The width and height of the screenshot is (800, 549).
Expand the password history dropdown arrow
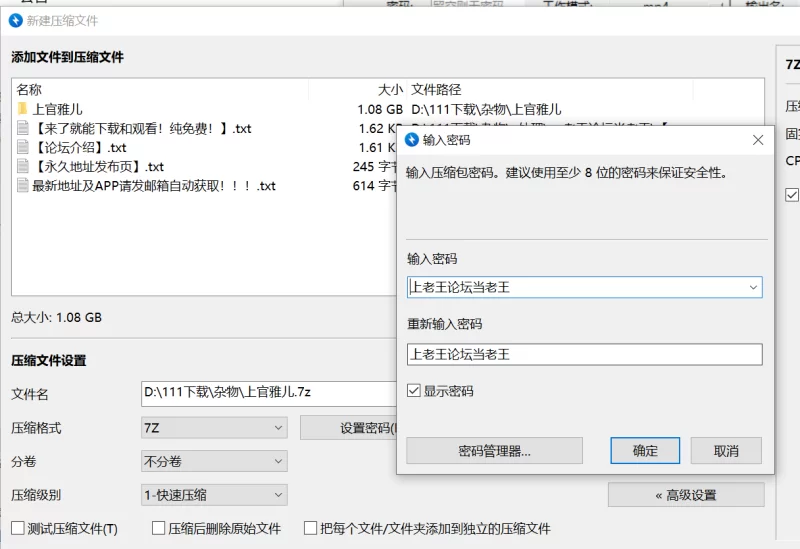(753, 287)
